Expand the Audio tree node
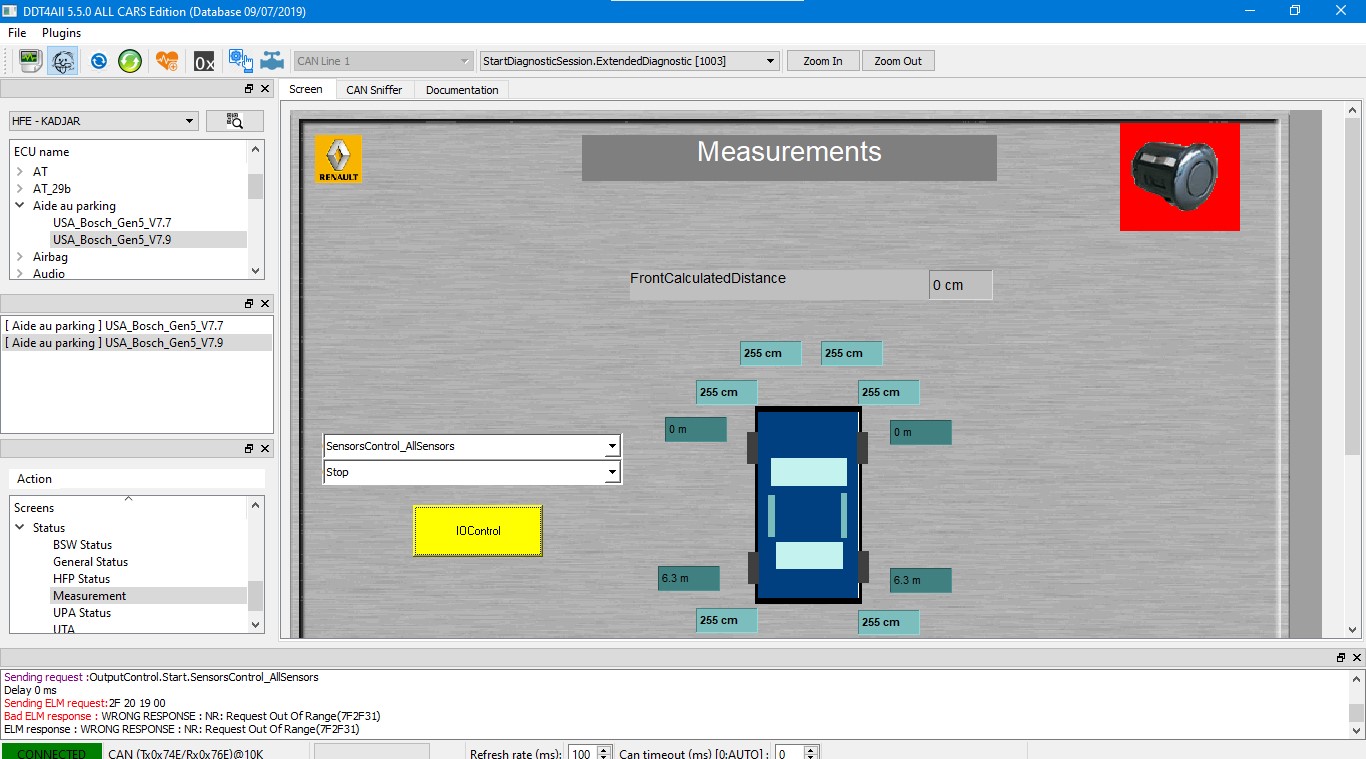This screenshot has width=1366, height=759. (x=20, y=274)
